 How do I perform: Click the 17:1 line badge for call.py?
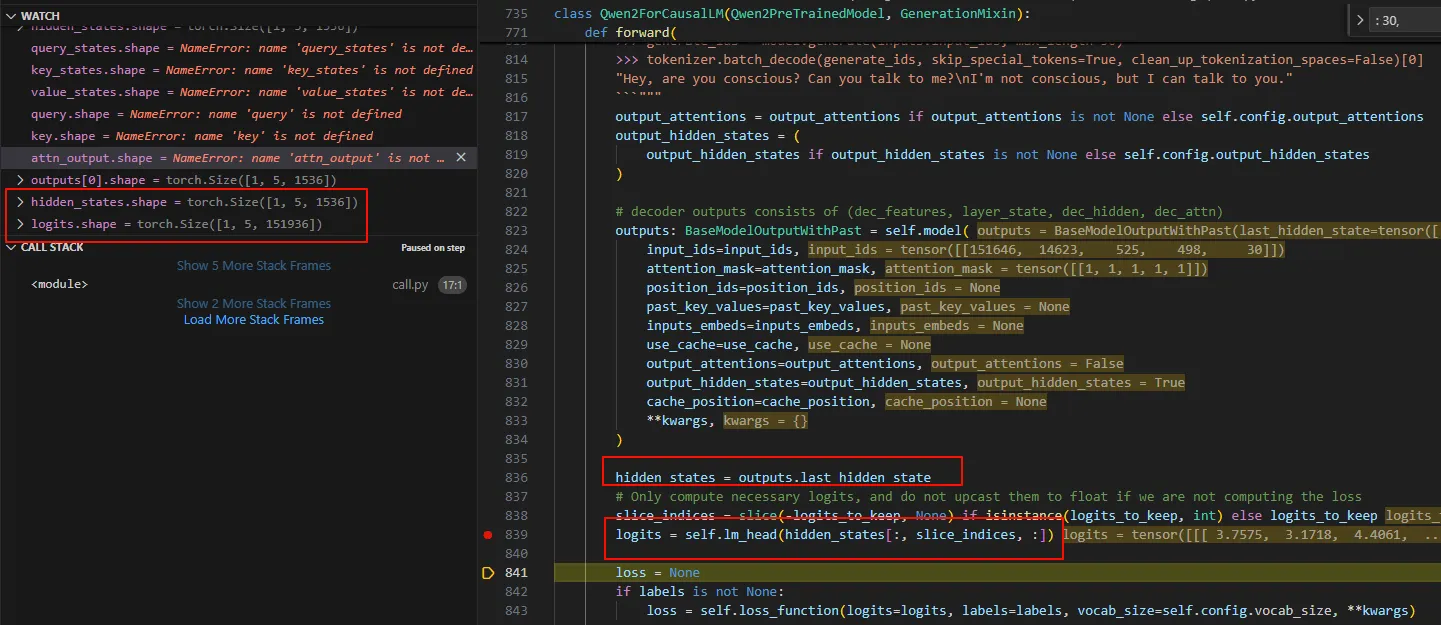click(452, 285)
